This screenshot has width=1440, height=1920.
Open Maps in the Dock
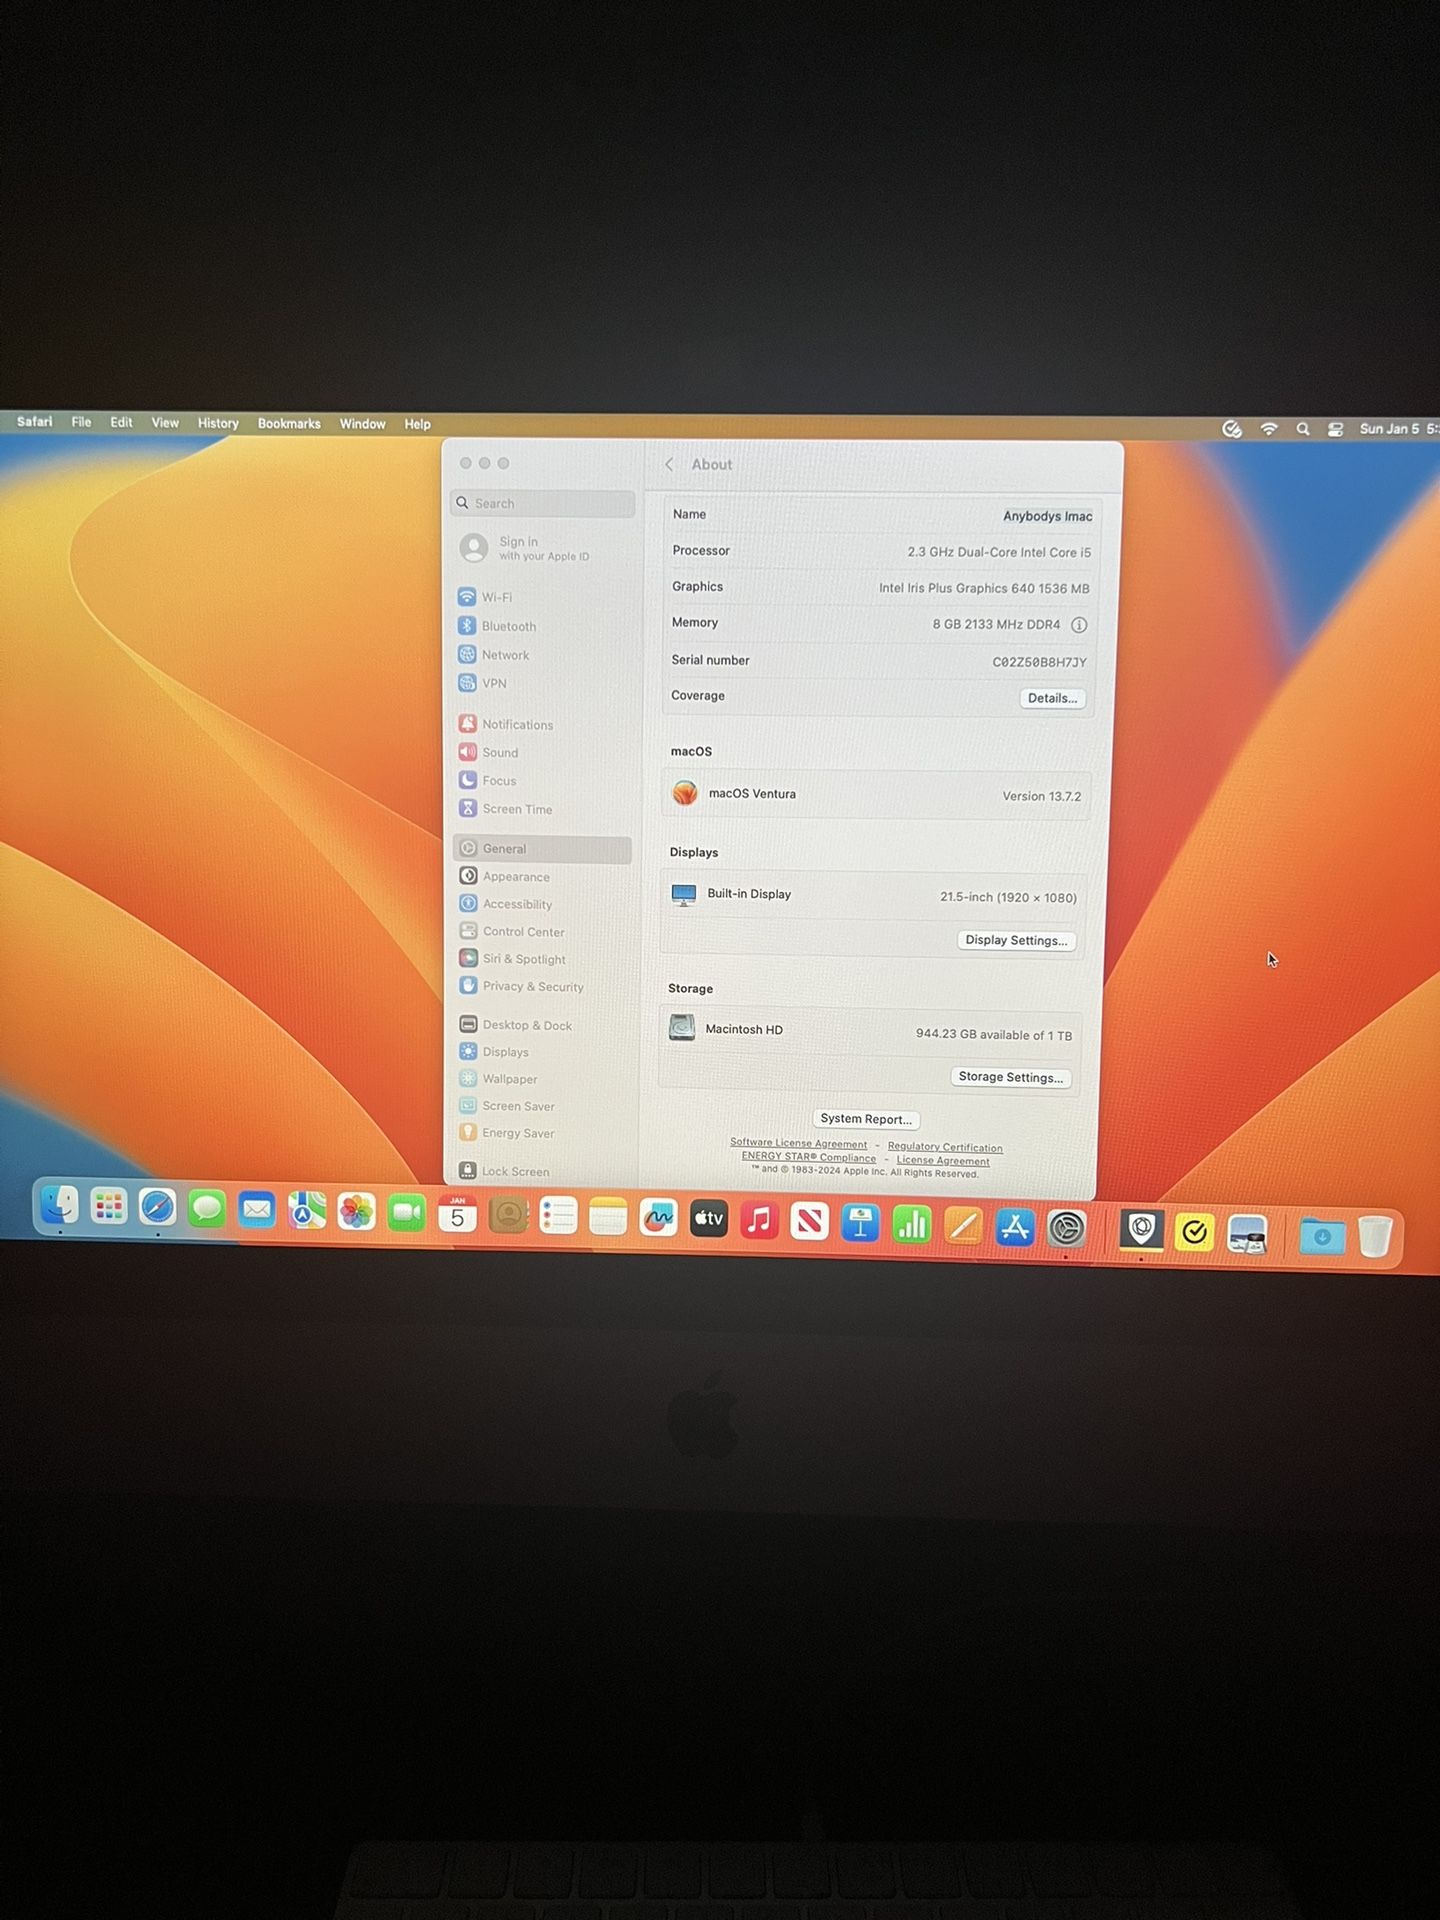[x=307, y=1211]
